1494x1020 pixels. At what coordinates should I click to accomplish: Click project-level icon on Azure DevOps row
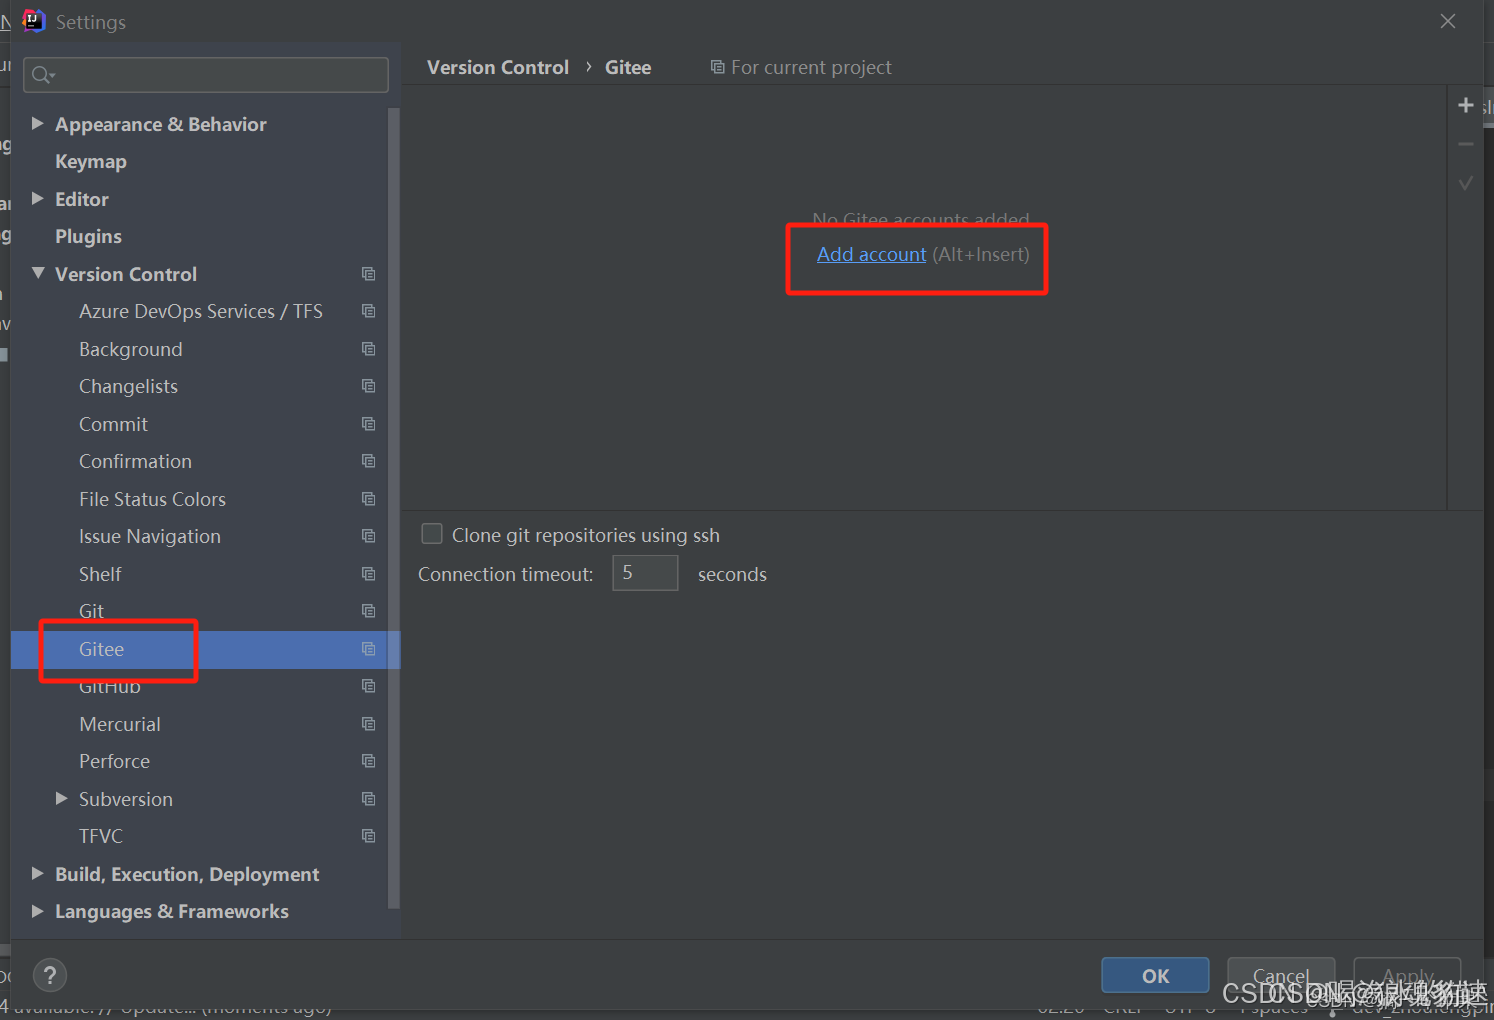(368, 311)
